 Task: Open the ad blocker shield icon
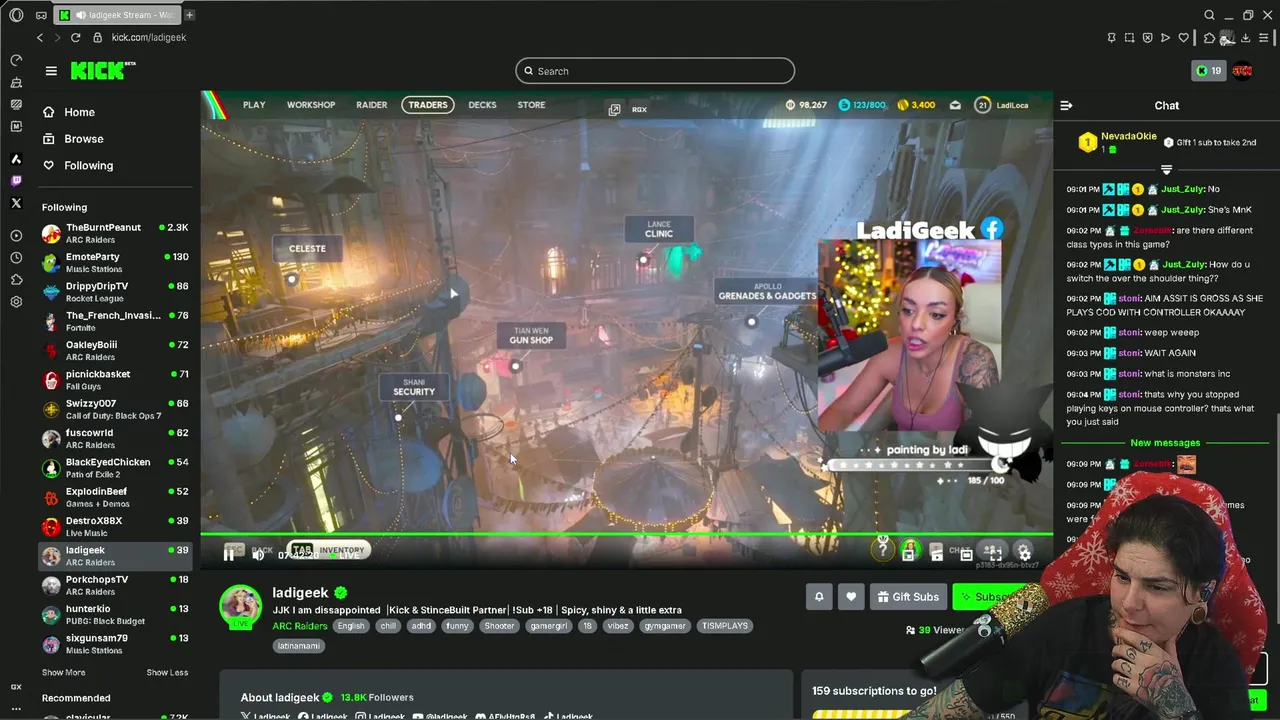point(1147,38)
